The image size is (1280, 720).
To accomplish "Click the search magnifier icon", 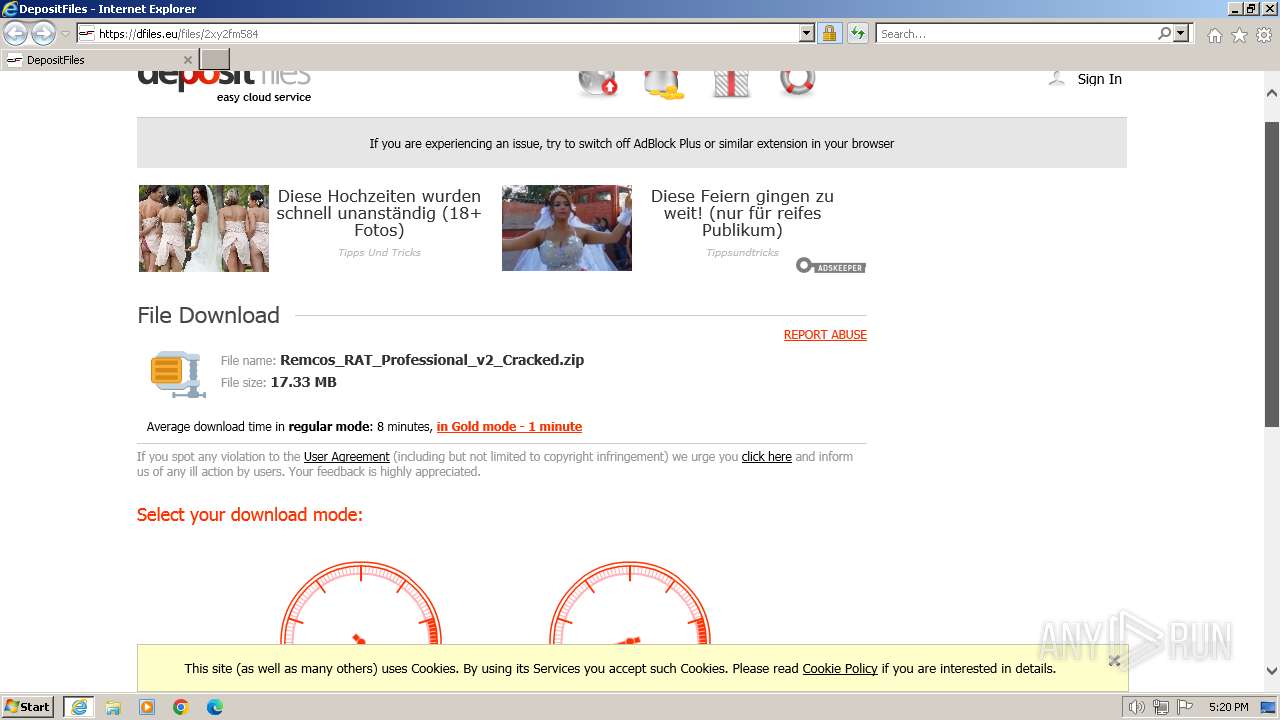I will pos(1165,34).
